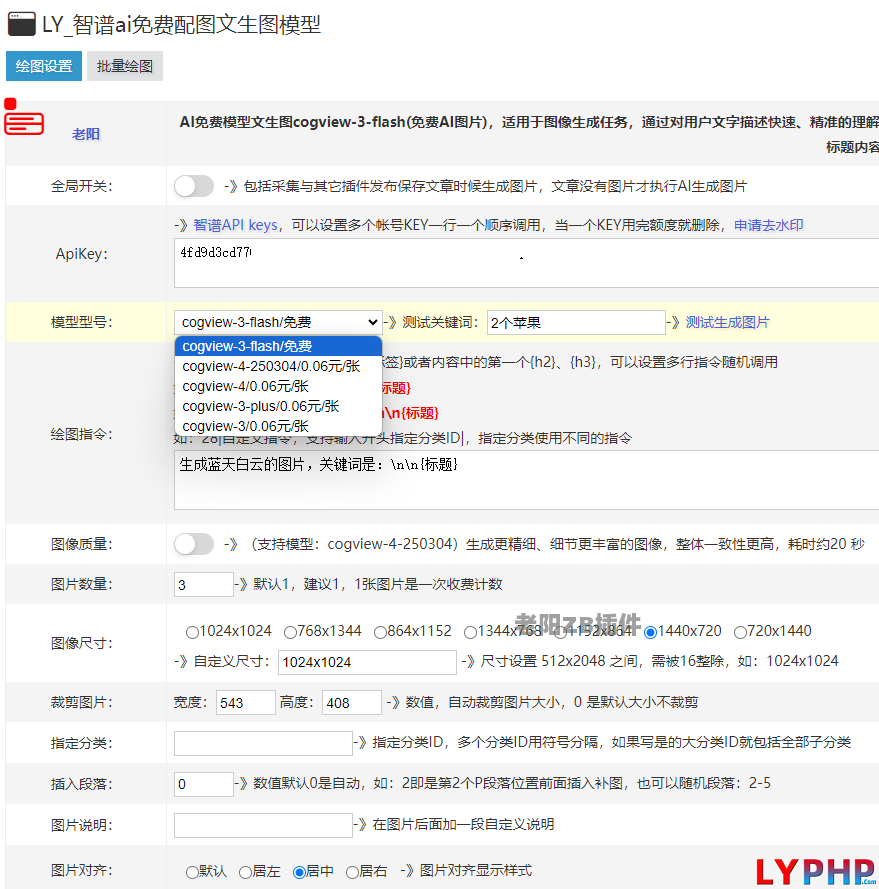879x889 pixels.
Task: Click the 绘图指令 text area
Action: 526,480
